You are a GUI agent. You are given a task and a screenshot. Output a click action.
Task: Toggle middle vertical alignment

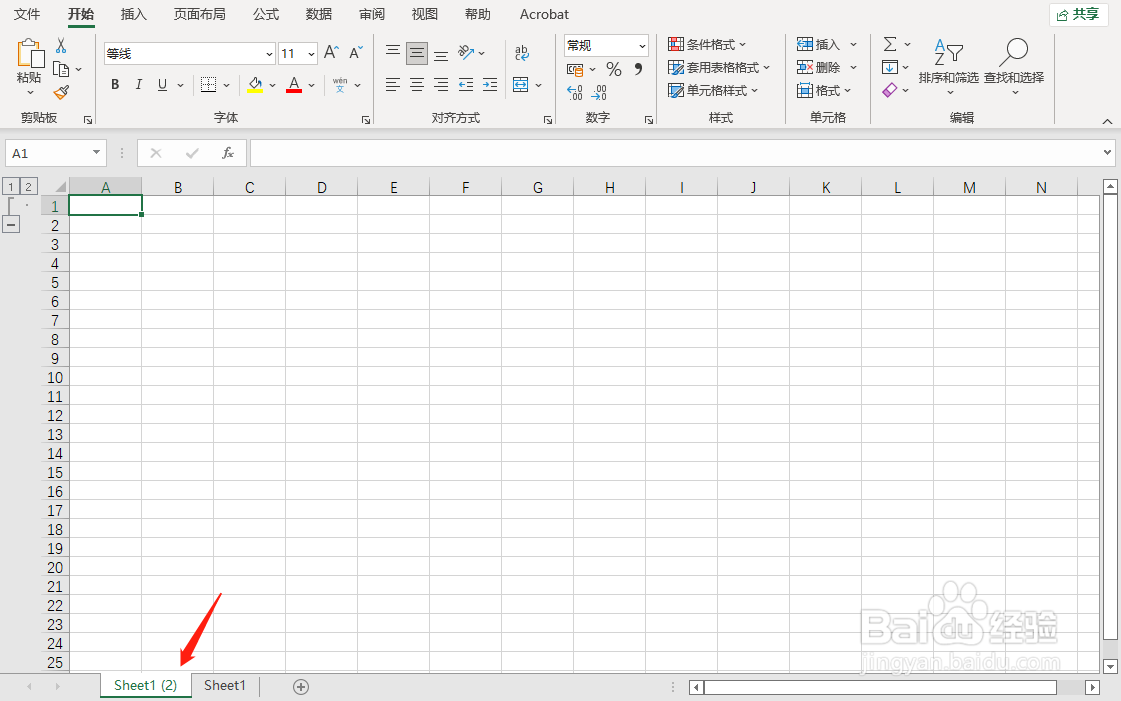pos(417,53)
